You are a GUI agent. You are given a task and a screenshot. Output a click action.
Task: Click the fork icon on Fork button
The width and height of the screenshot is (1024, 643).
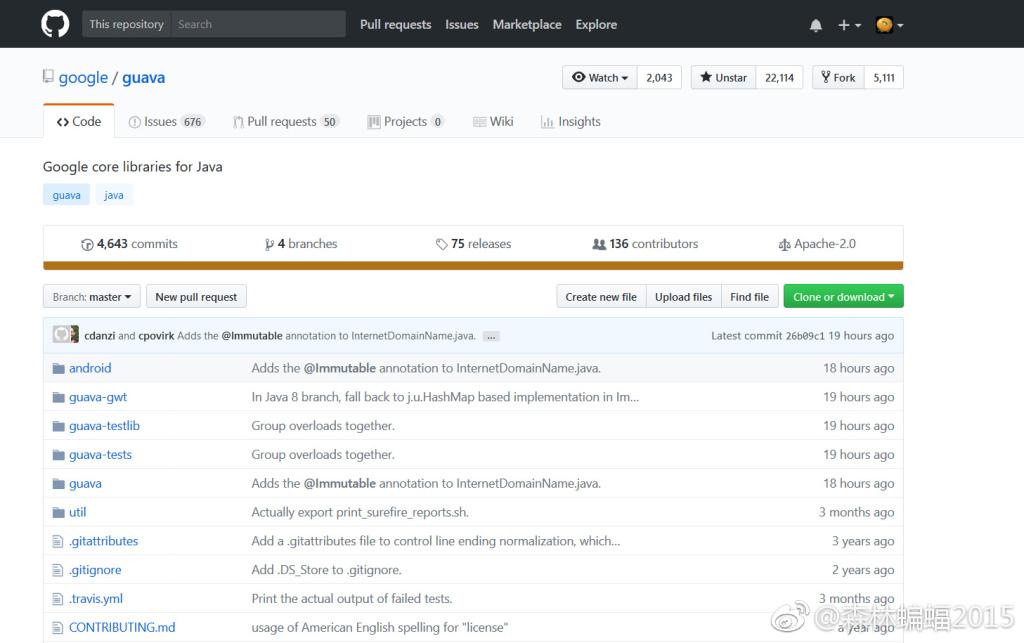[825, 77]
